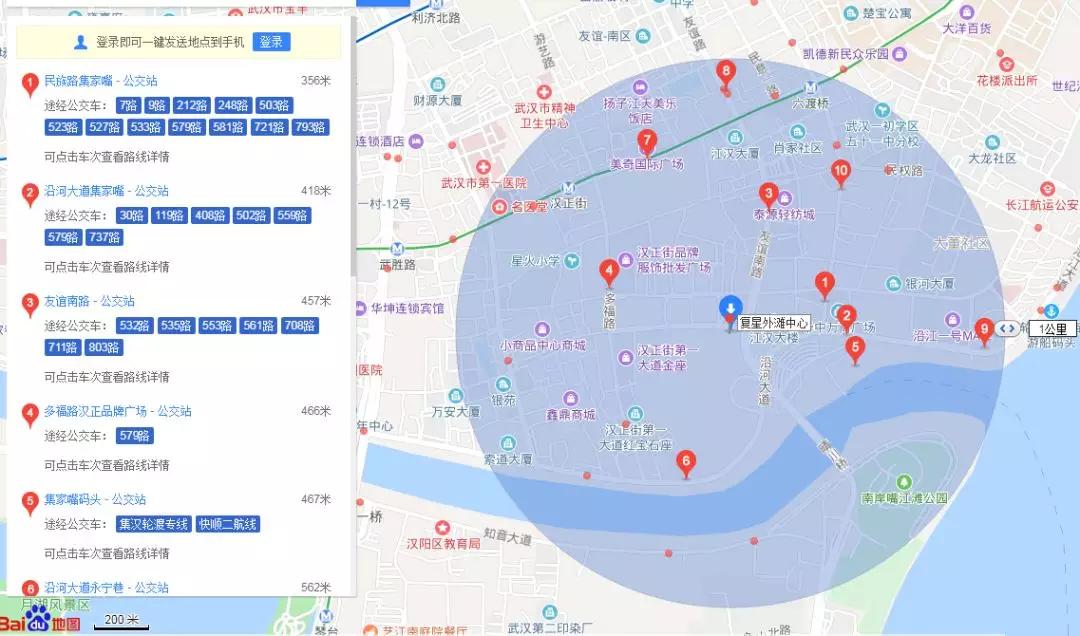
Task: Click the search radius drag handle
Action: (1007, 329)
